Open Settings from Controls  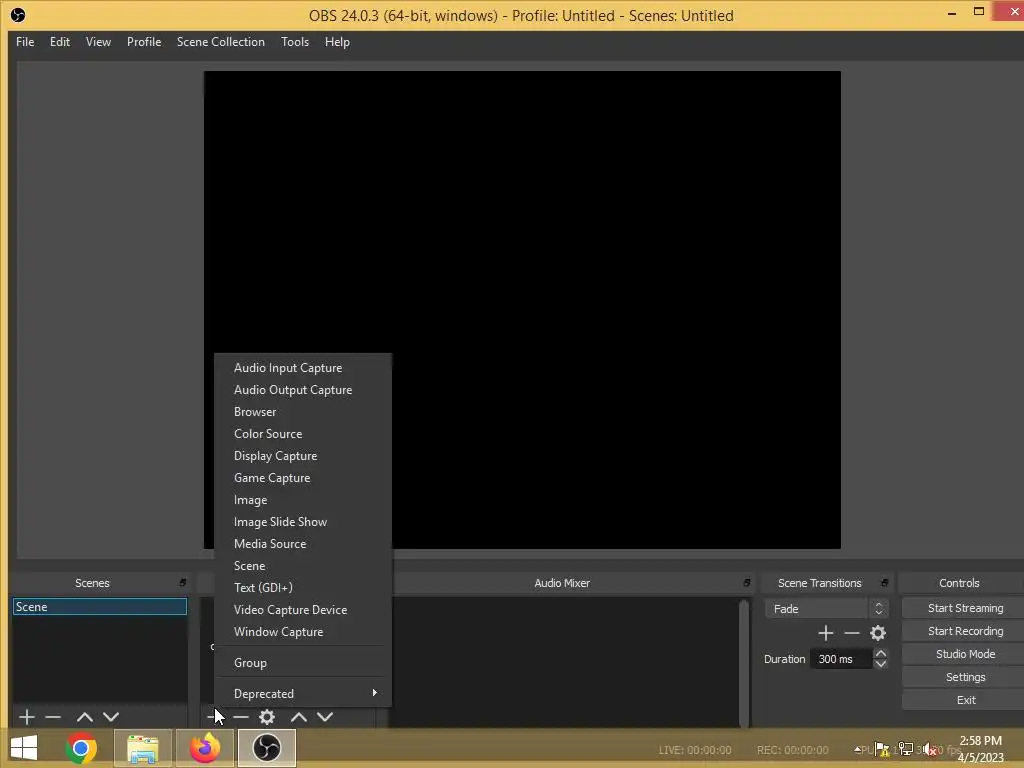click(x=965, y=677)
